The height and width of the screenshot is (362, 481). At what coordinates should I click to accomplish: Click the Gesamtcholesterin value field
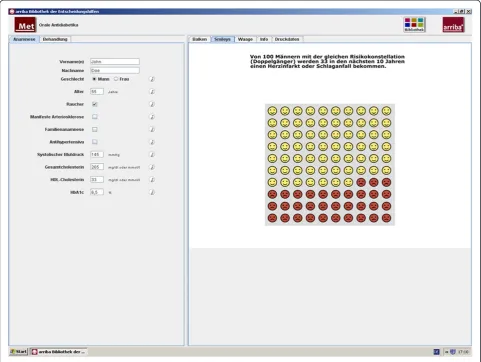tap(97, 167)
